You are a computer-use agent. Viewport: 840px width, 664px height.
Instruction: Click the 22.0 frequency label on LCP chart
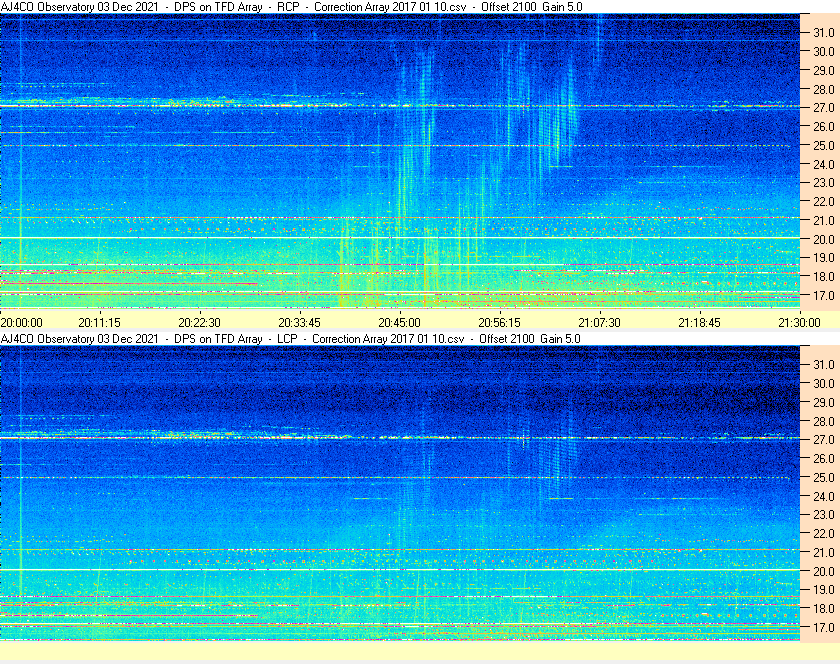click(x=824, y=533)
